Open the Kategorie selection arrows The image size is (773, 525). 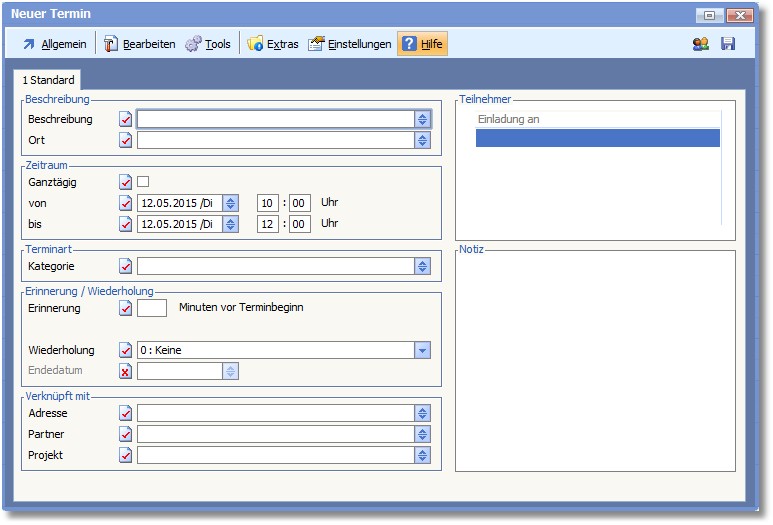coord(422,266)
